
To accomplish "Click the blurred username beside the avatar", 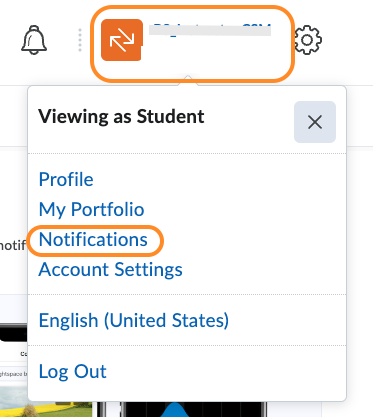I will click(210, 30).
